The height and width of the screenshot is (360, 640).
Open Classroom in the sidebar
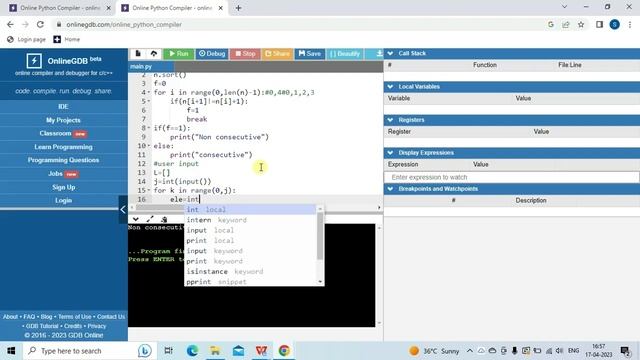point(63,133)
